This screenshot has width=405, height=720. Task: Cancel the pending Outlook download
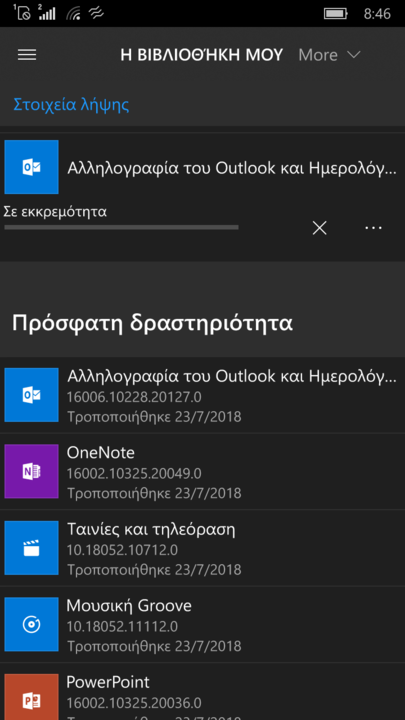[x=320, y=228]
